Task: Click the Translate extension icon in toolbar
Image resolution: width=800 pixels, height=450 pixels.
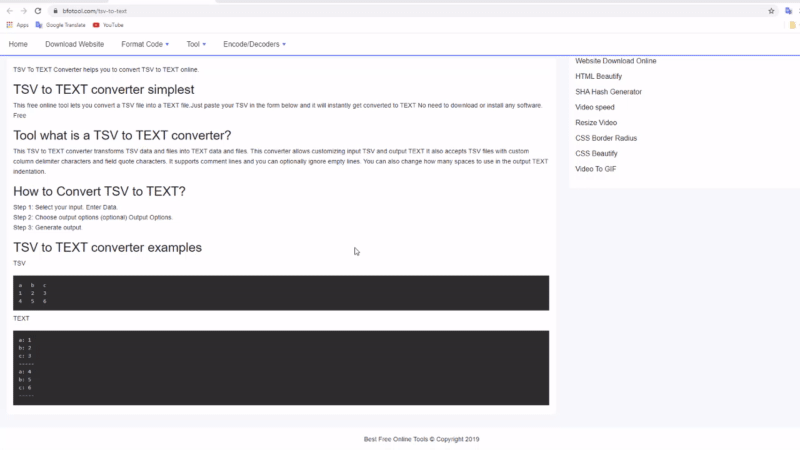Action: click(x=790, y=11)
